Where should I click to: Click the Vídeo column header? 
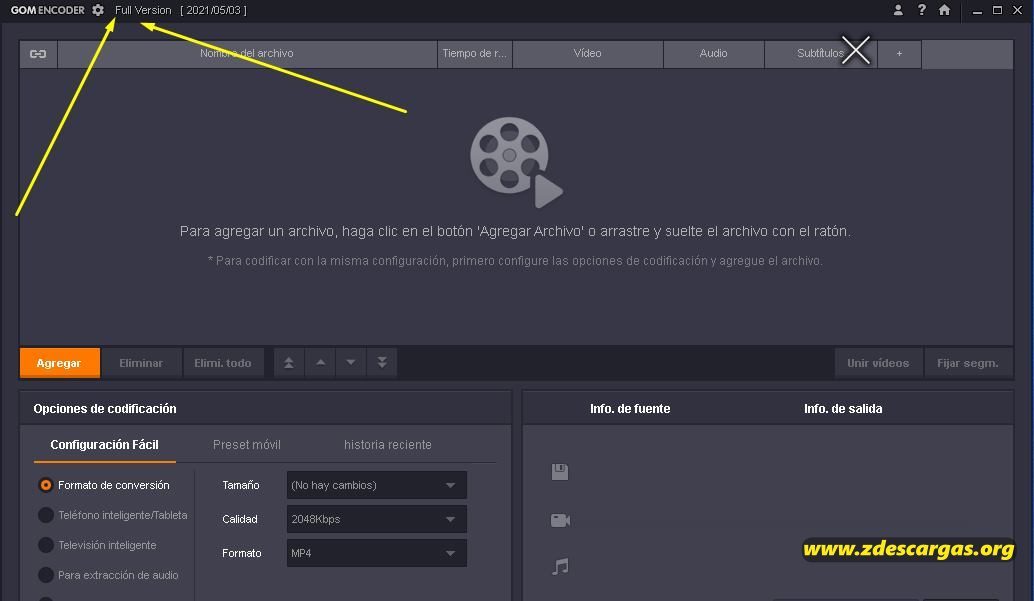pyautogui.click(x=588, y=53)
